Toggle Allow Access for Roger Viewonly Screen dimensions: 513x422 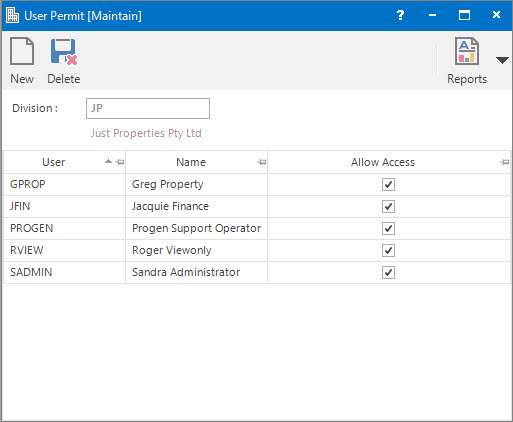[388, 250]
